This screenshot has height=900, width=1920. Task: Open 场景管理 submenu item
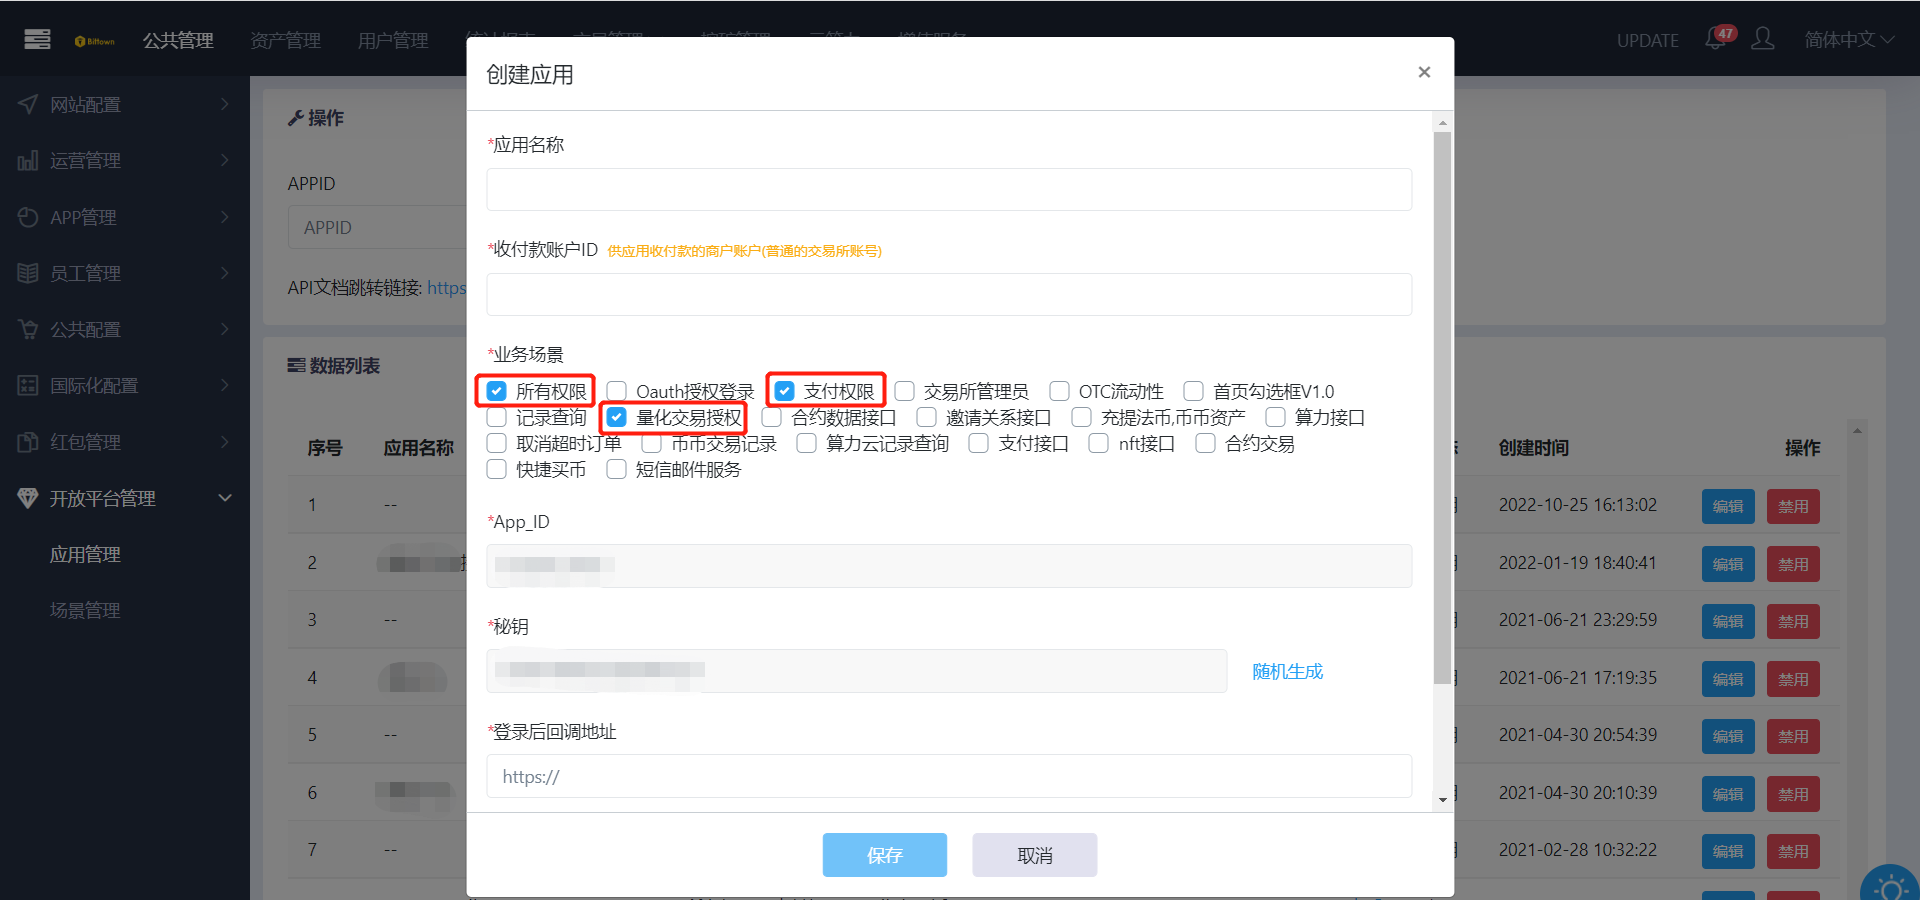85,610
